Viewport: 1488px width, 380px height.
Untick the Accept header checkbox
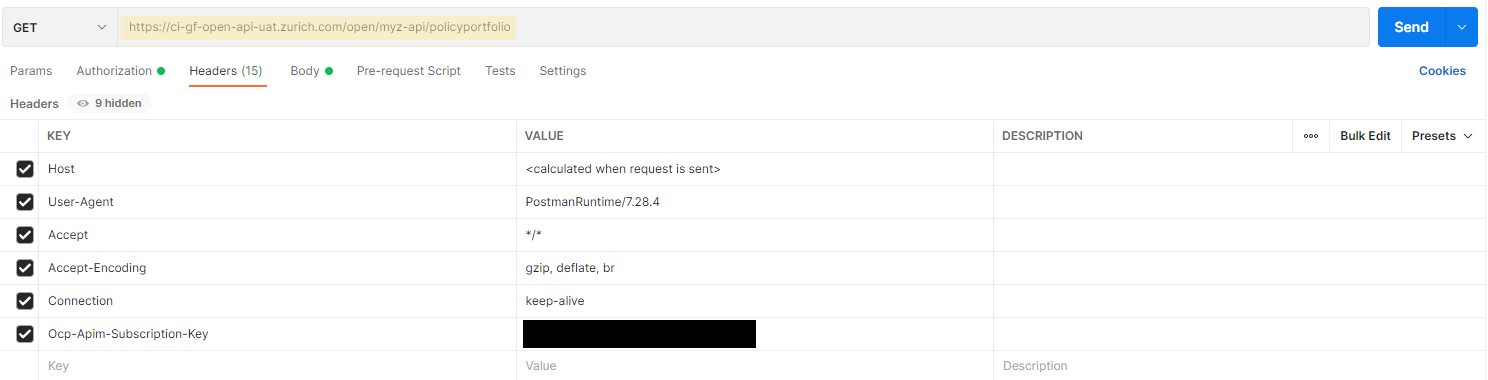25,235
